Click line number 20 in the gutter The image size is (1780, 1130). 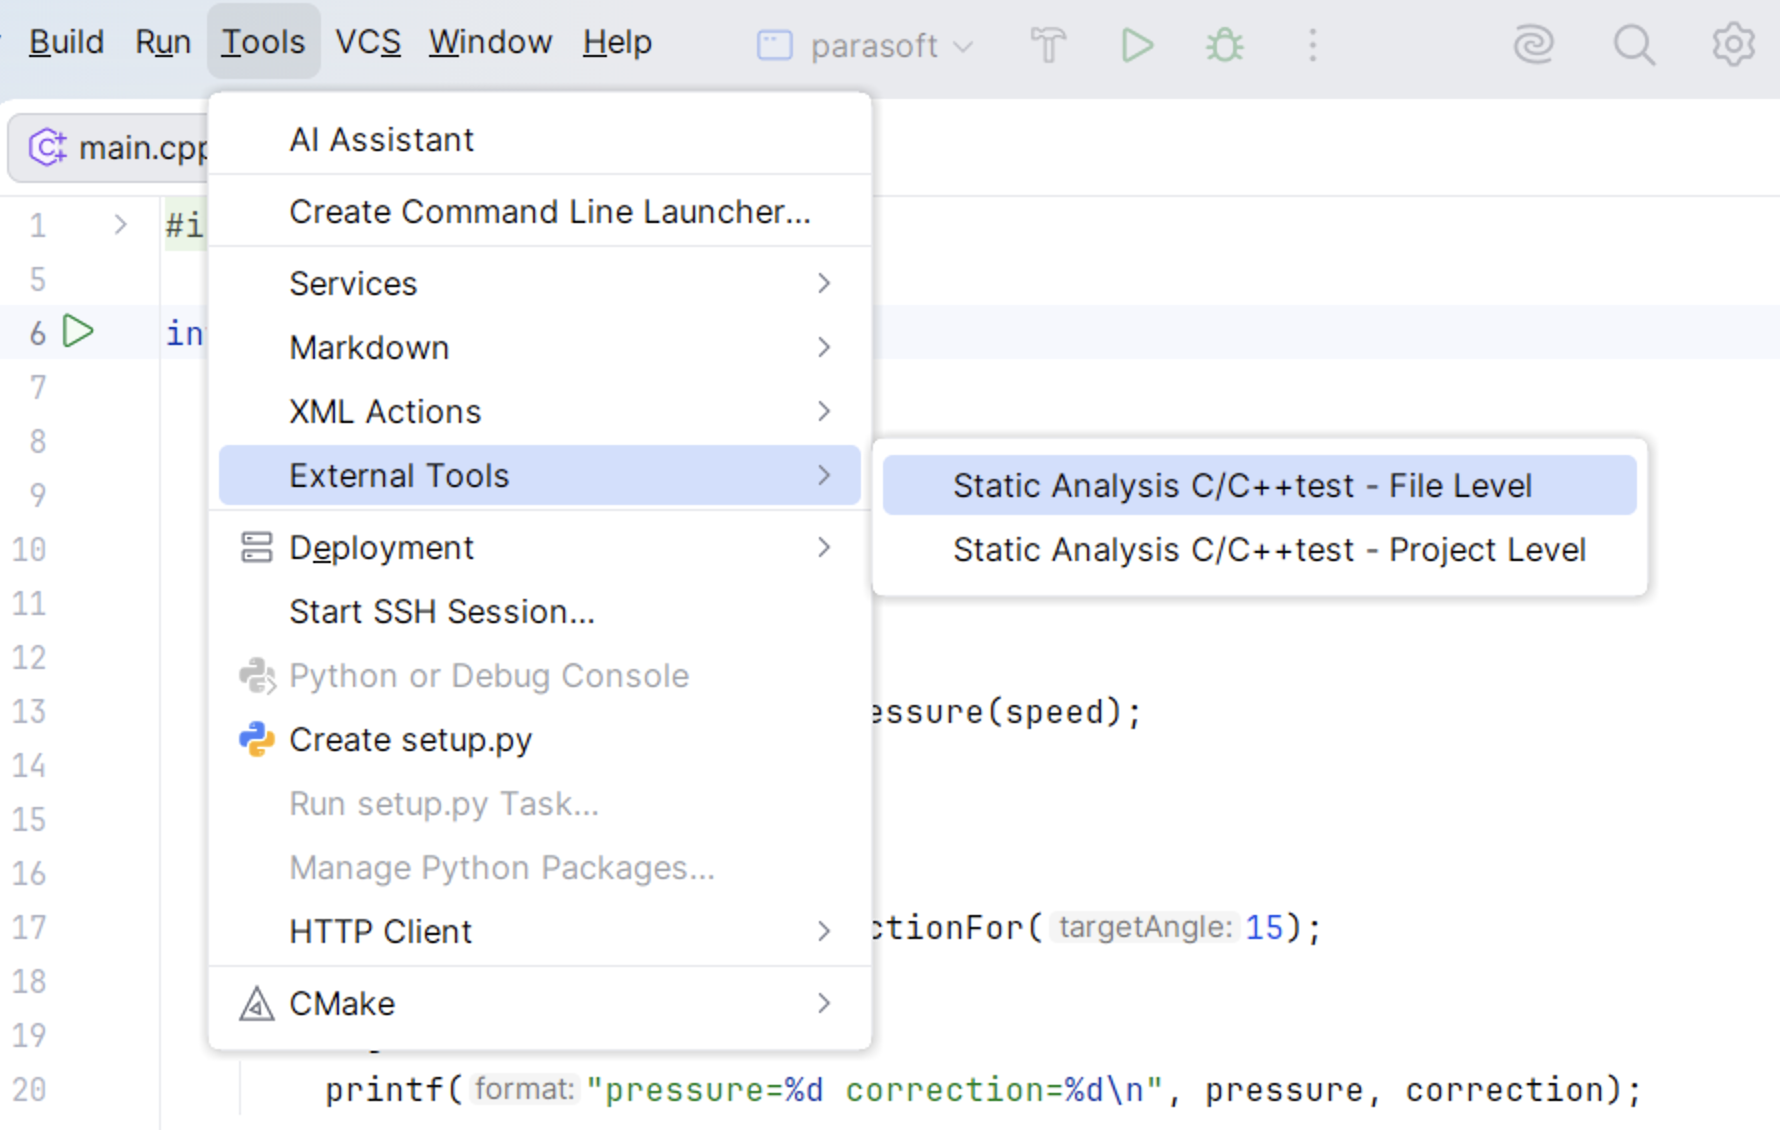(x=29, y=1089)
